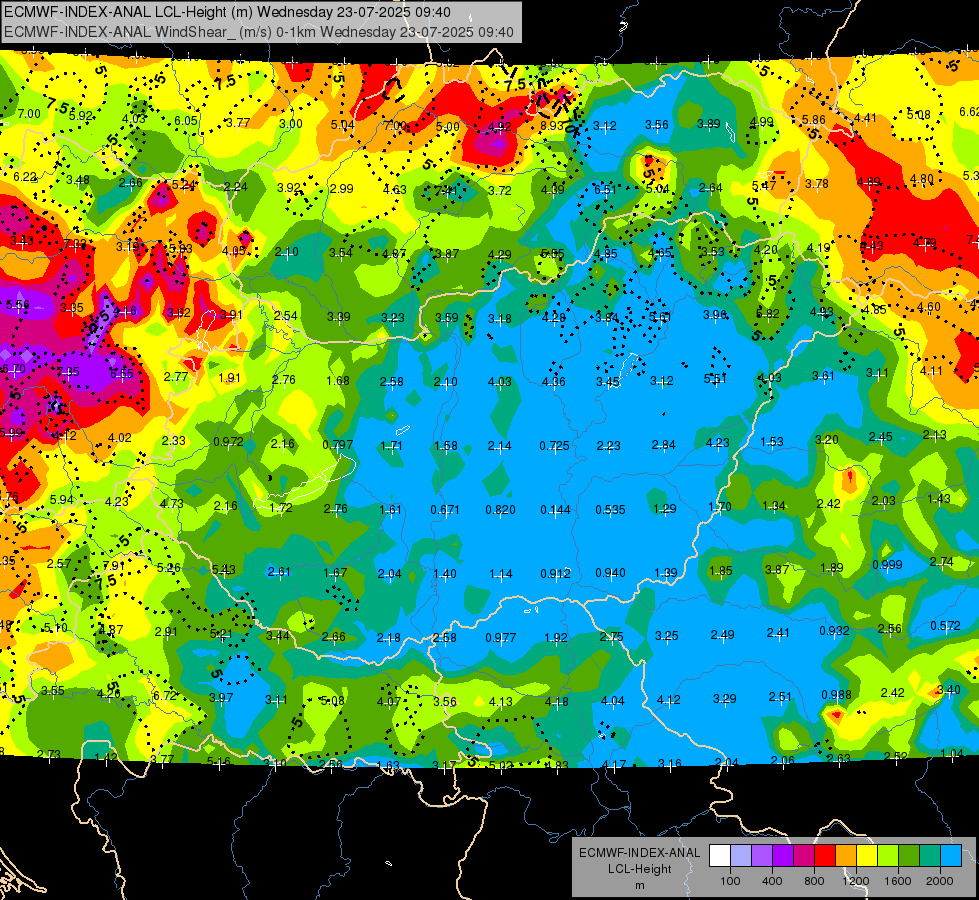Click the wind shear value 0.725
The image size is (979, 900).
pyautogui.click(x=554, y=445)
